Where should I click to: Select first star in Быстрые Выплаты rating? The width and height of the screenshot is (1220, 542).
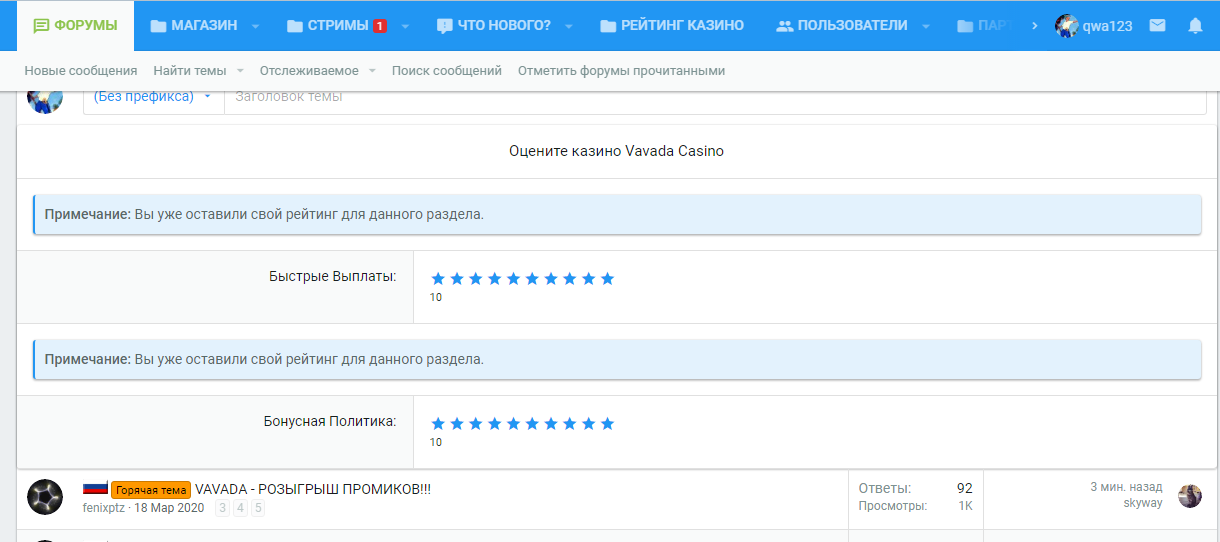[x=438, y=278]
